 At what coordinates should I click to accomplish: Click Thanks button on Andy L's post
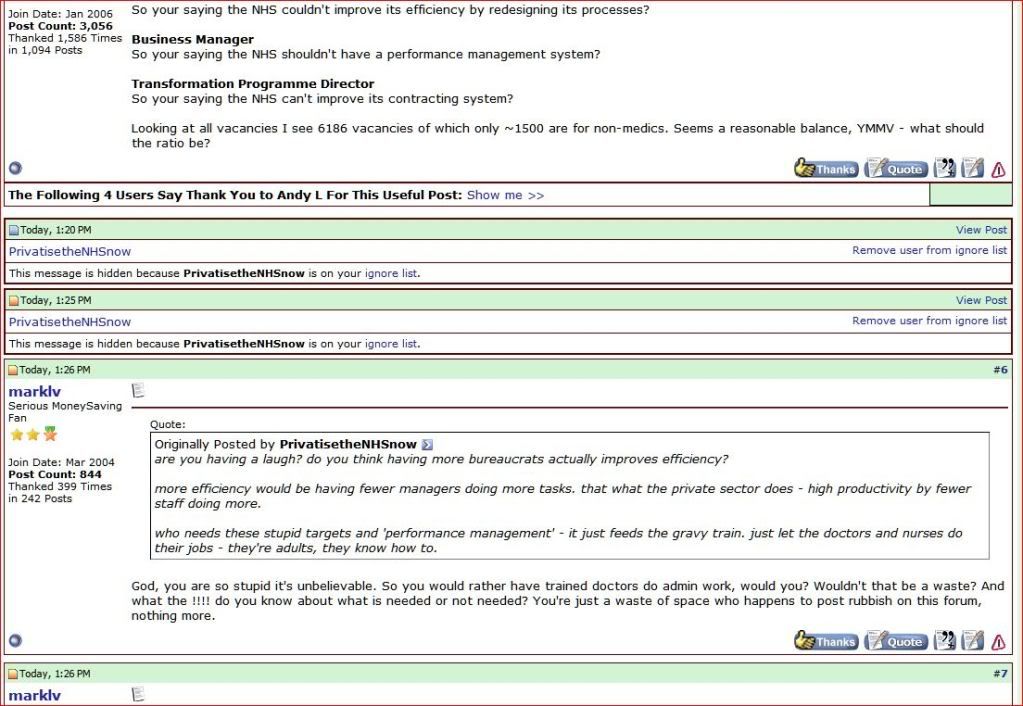point(825,169)
